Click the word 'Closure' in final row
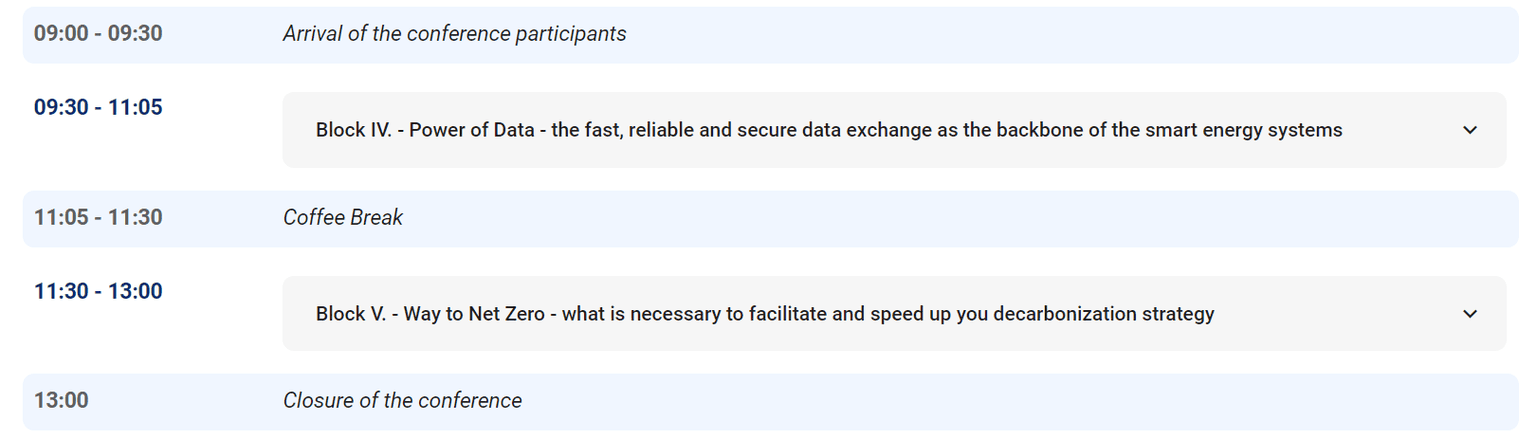Viewport: 1536px width, 440px height. pos(318,401)
